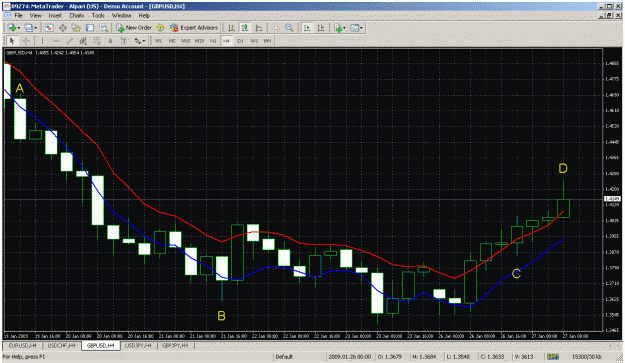Select the text 'A' tool
Viewport: 625px width, 363px height.
(x=110, y=41)
